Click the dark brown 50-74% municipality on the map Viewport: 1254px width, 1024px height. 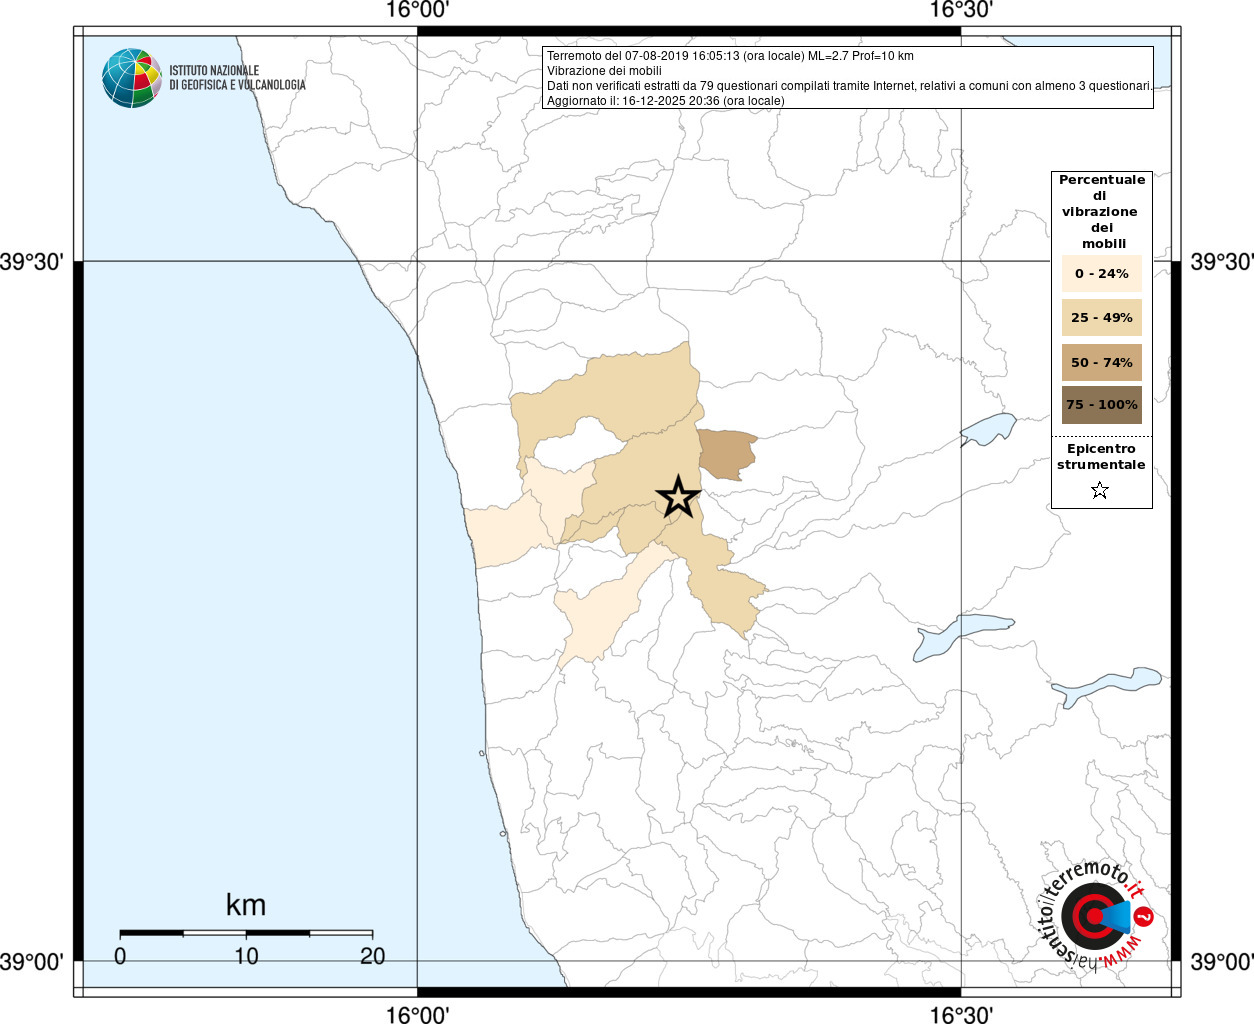[x=725, y=454]
